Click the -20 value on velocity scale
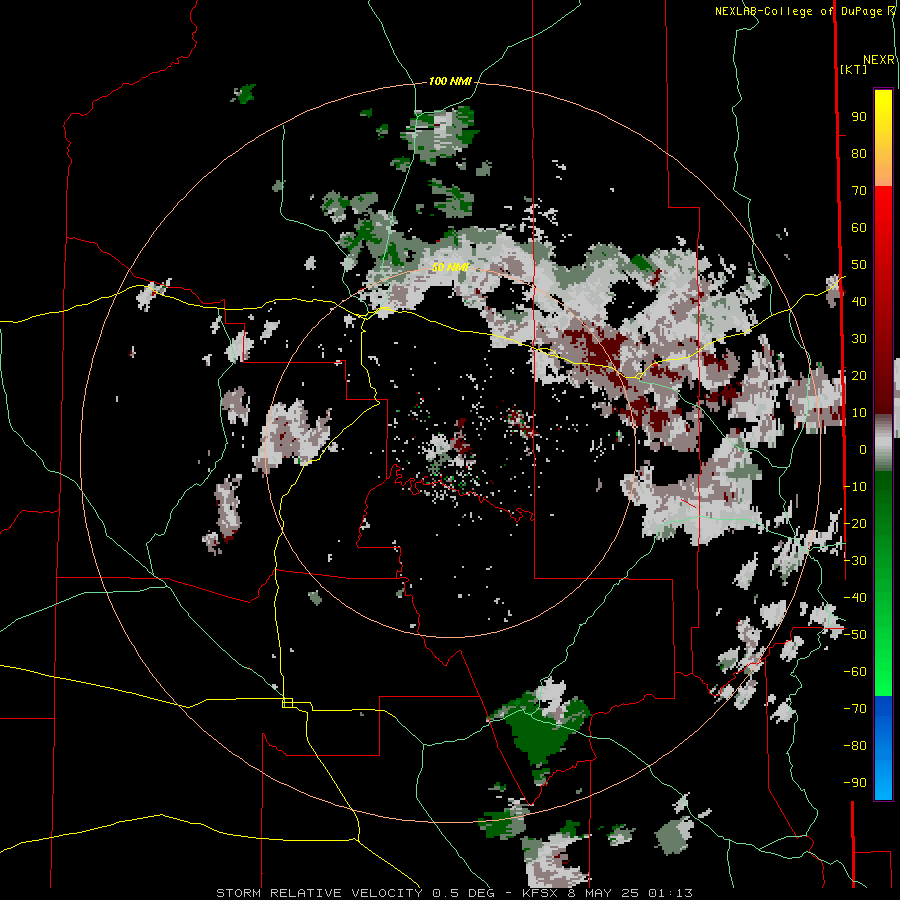 [855, 523]
